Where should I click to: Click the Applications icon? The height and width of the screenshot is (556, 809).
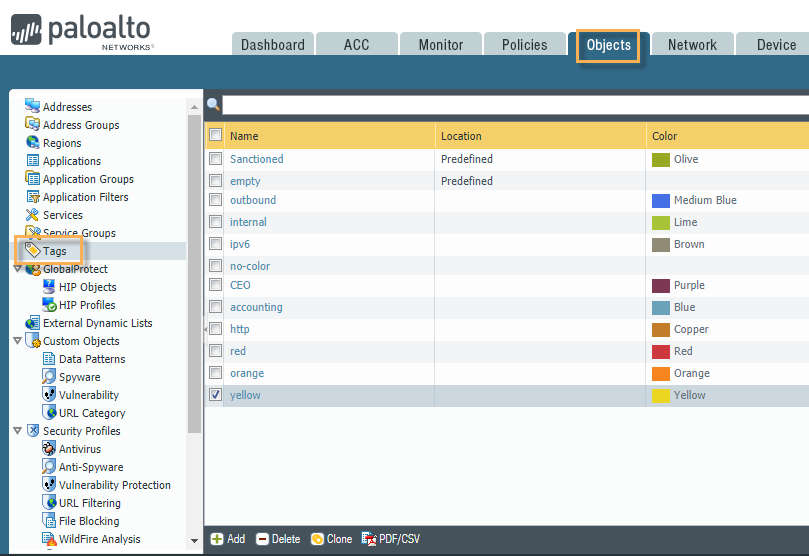pos(33,160)
